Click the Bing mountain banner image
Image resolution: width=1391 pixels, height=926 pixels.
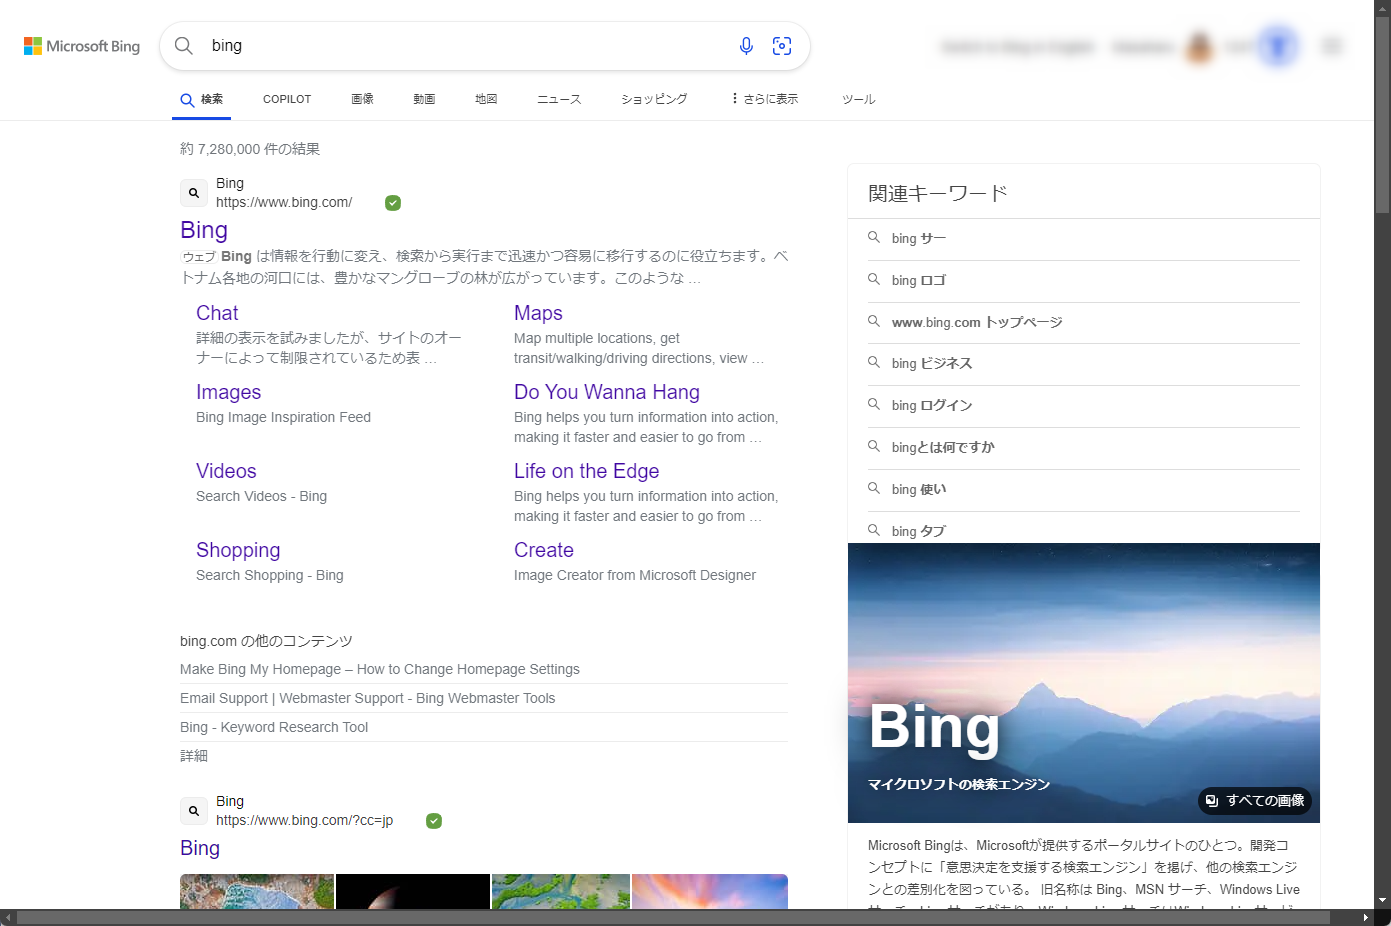1084,683
